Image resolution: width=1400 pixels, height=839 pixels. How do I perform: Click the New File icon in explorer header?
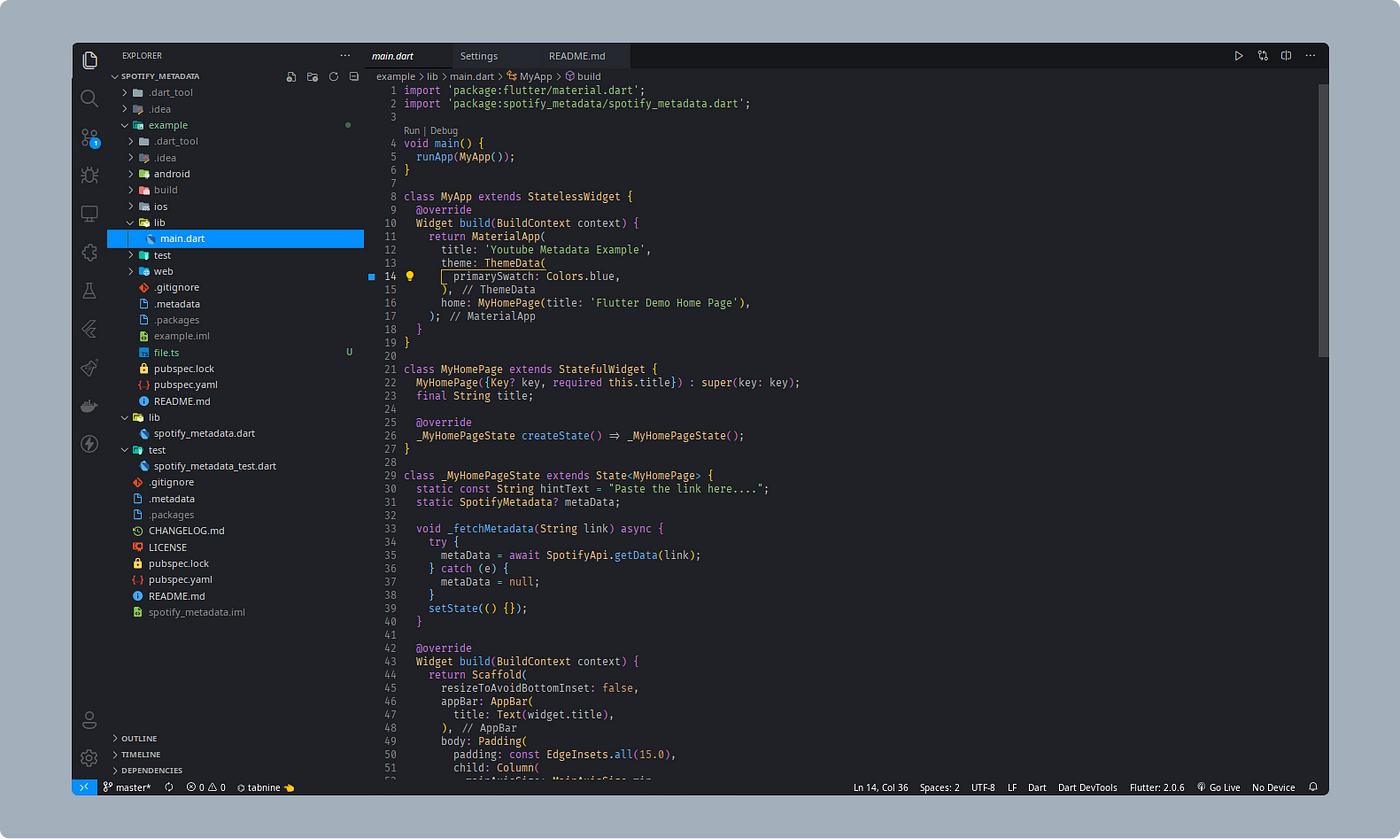(291, 76)
